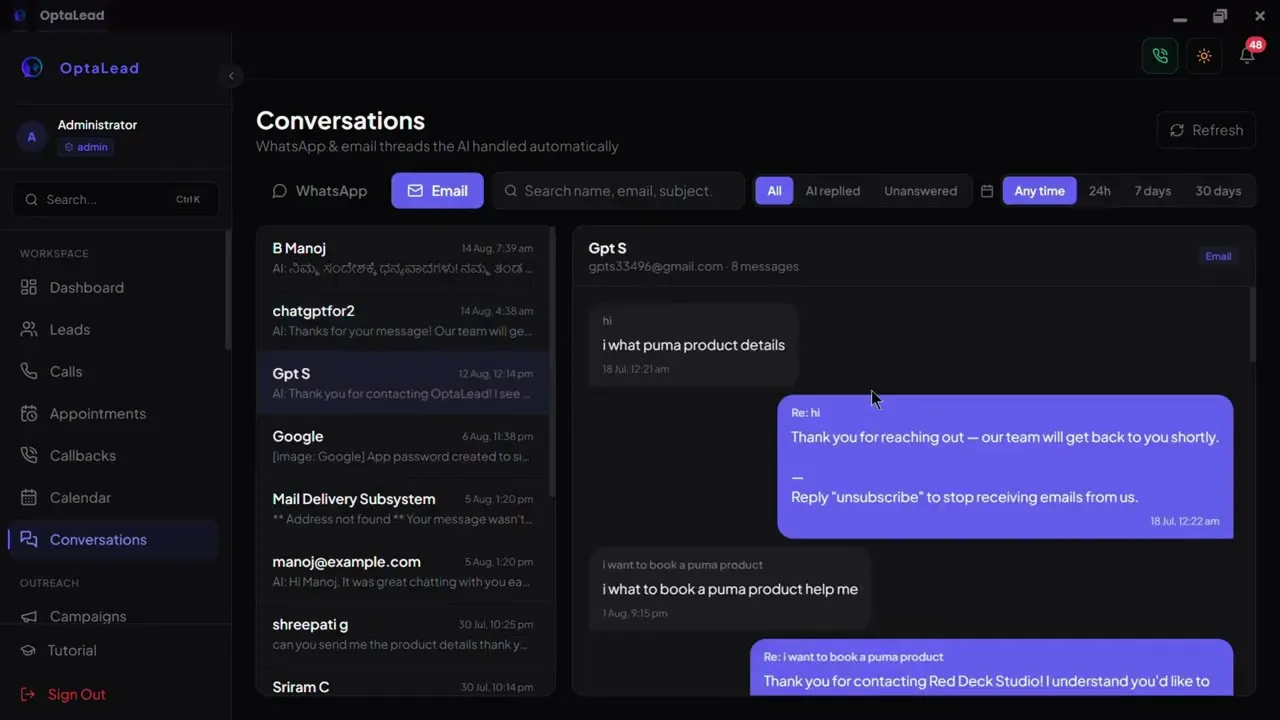
Task: Open the Mail Delivery Subsystem conversation
Action: [x=403, y=508]
